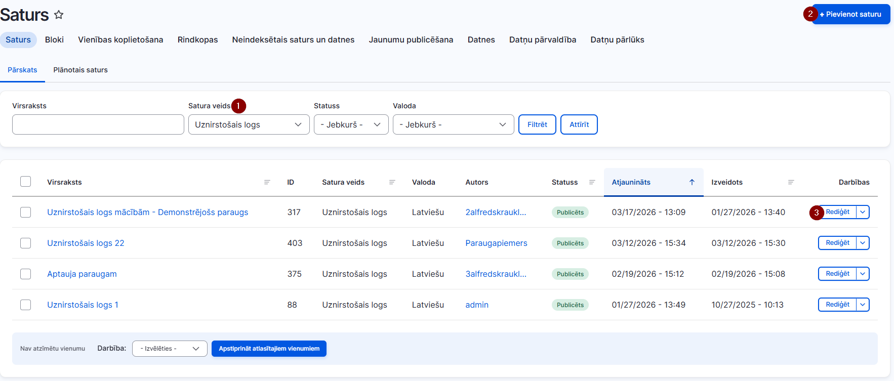
Task: Open author link 2alfredskraukl...
Action: [495, 212]
